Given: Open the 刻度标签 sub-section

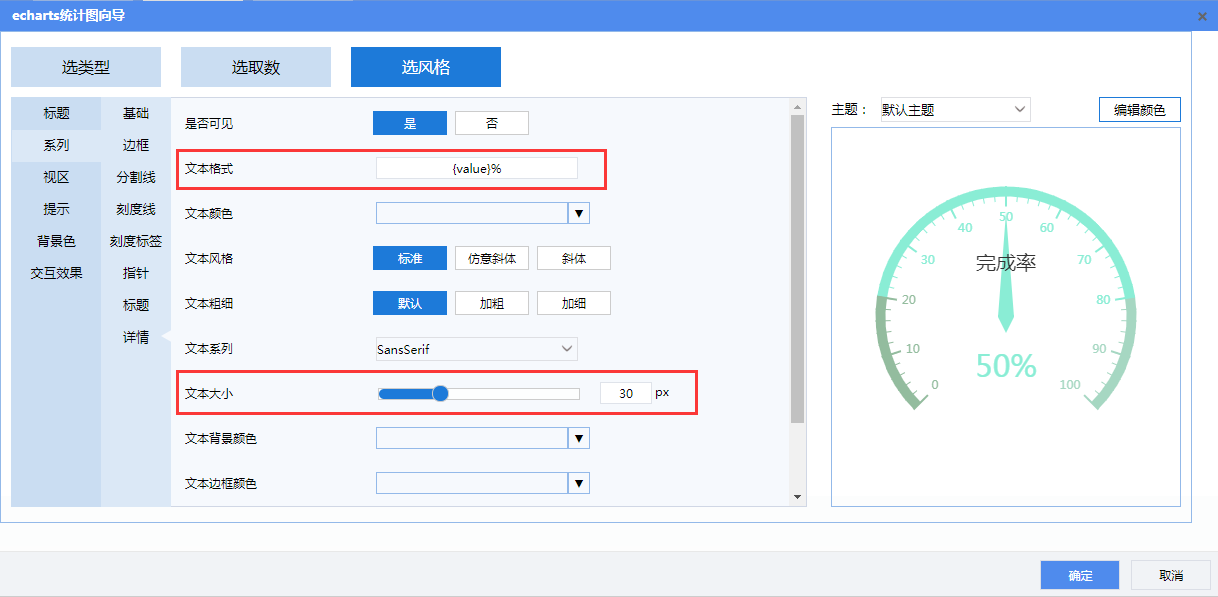Looking at the screenshot, I should 136,241.
